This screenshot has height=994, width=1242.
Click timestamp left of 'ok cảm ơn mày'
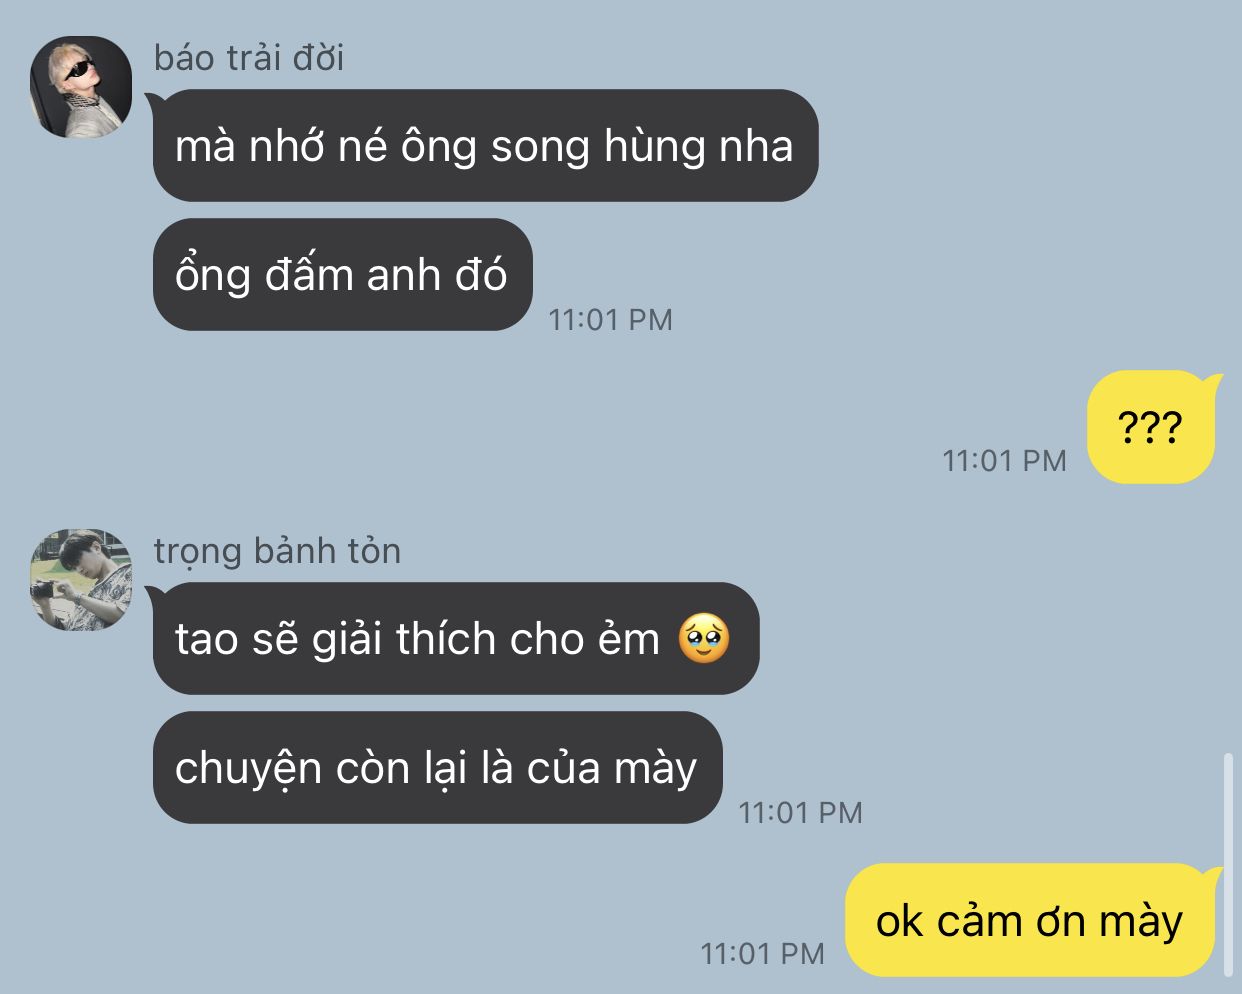[x=762, y=954]
